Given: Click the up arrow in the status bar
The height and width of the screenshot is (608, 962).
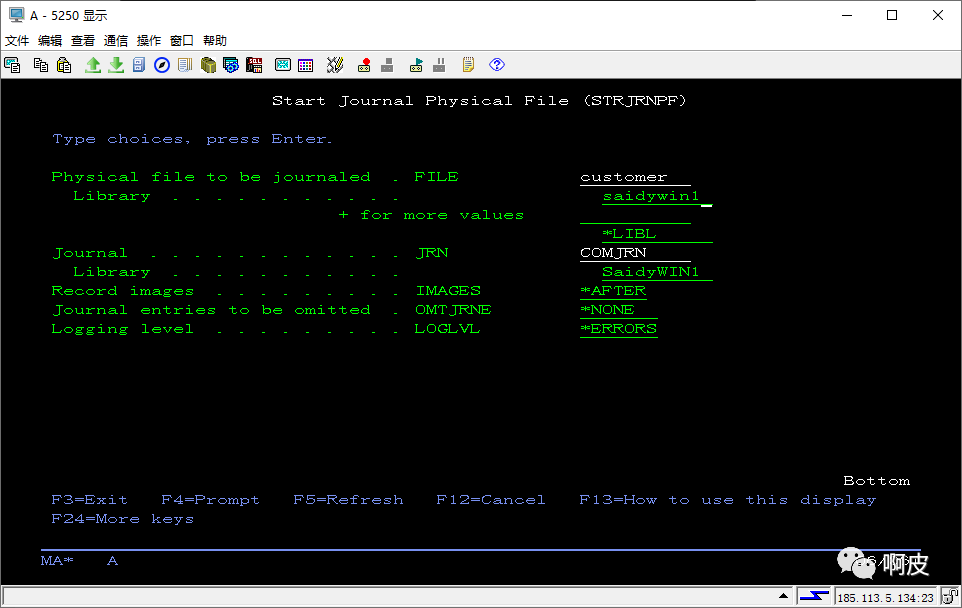Looking at the screenshot, I should 783,596.
